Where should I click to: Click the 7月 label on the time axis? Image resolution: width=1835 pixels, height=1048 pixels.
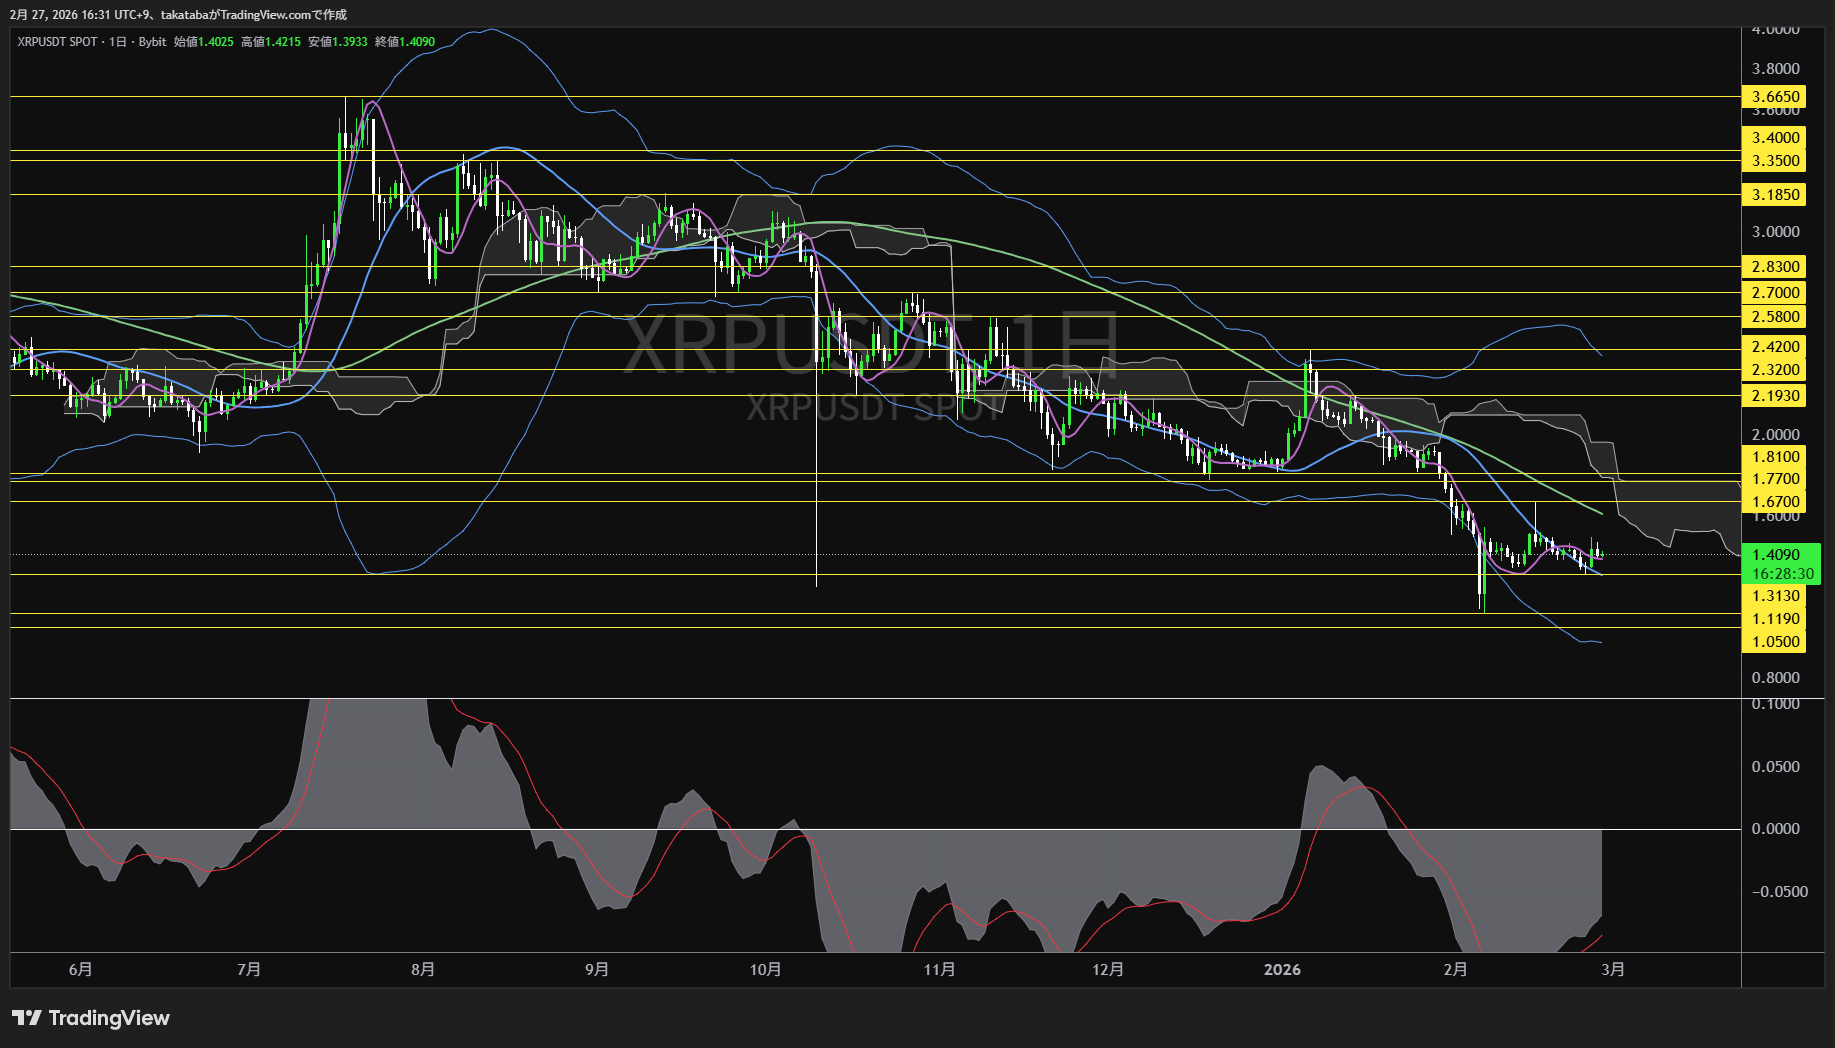tap(249, 970)
